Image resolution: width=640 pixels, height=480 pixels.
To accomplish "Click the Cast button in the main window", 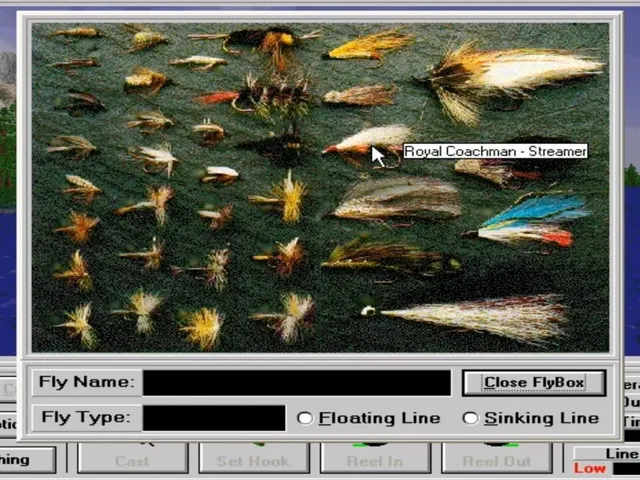I will [132, 459].
